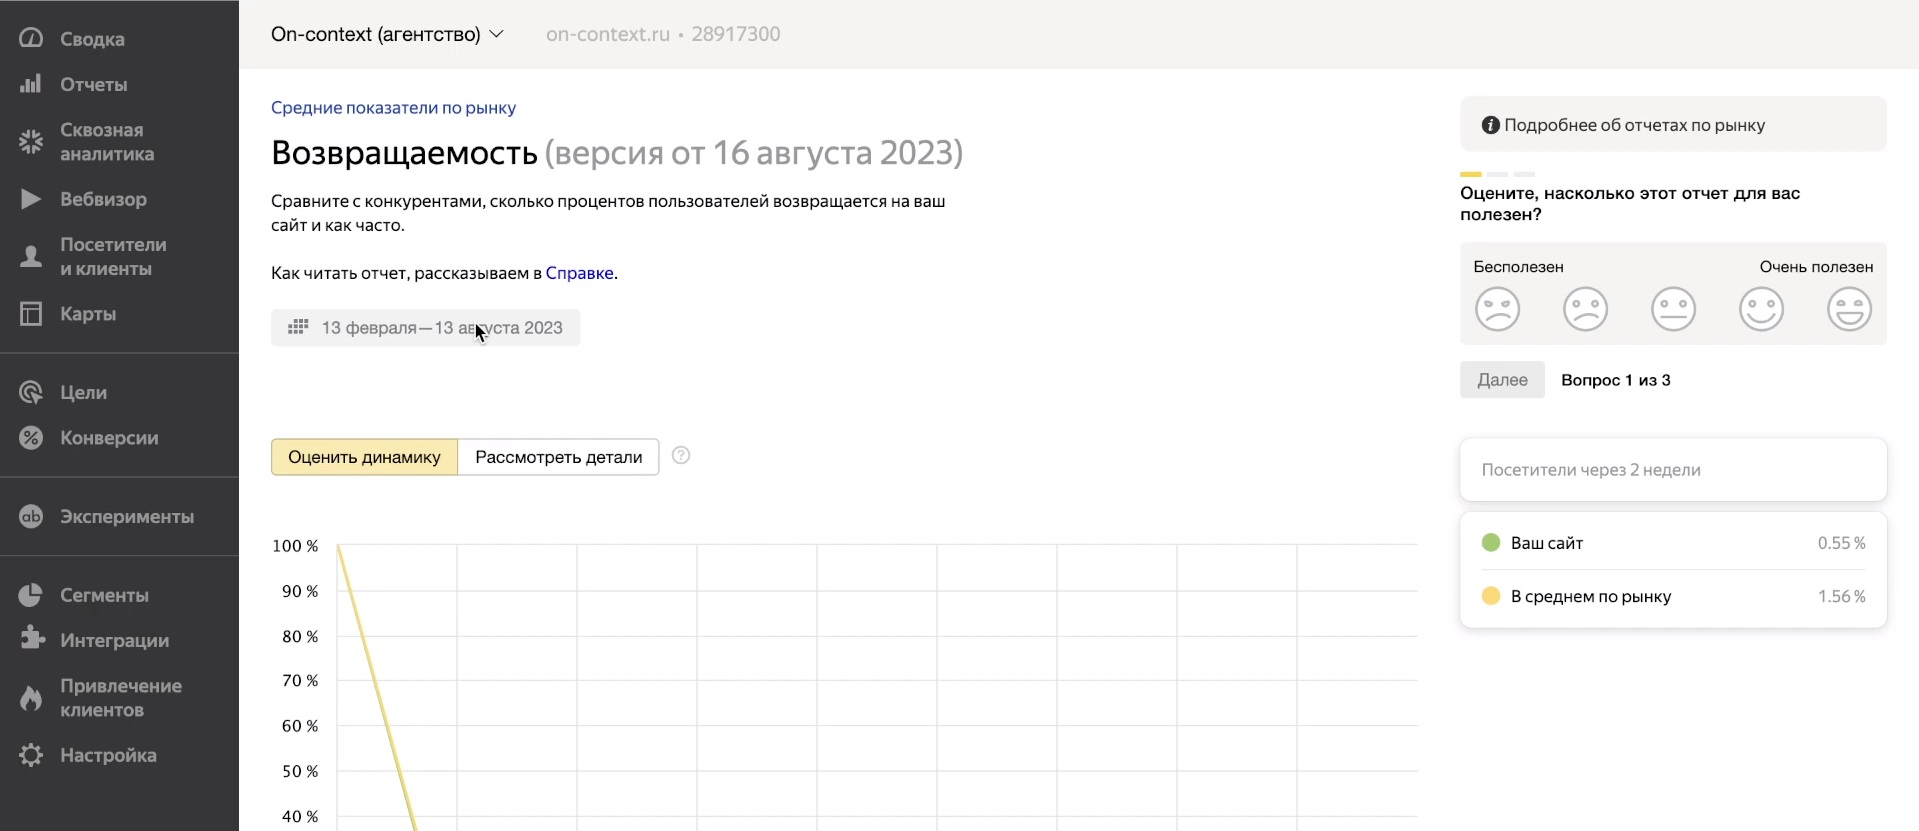1919x831 pixels.
Task: Click the Карты icon in sidebar
Action: point(31,314)
